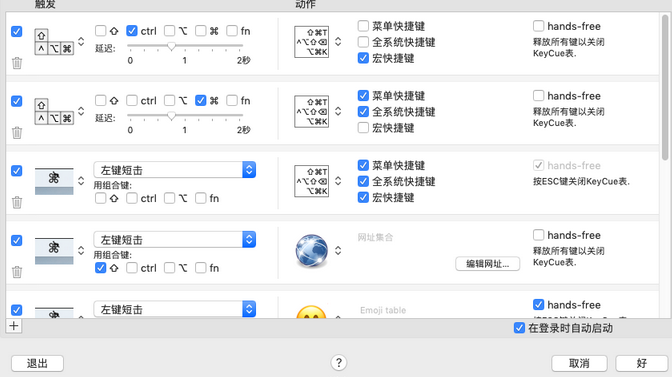The width and height of the screenshot is (672, 377).
Task: Click trash icon of third trigger row
Action: pyautogui.click(x=17, y=202)
